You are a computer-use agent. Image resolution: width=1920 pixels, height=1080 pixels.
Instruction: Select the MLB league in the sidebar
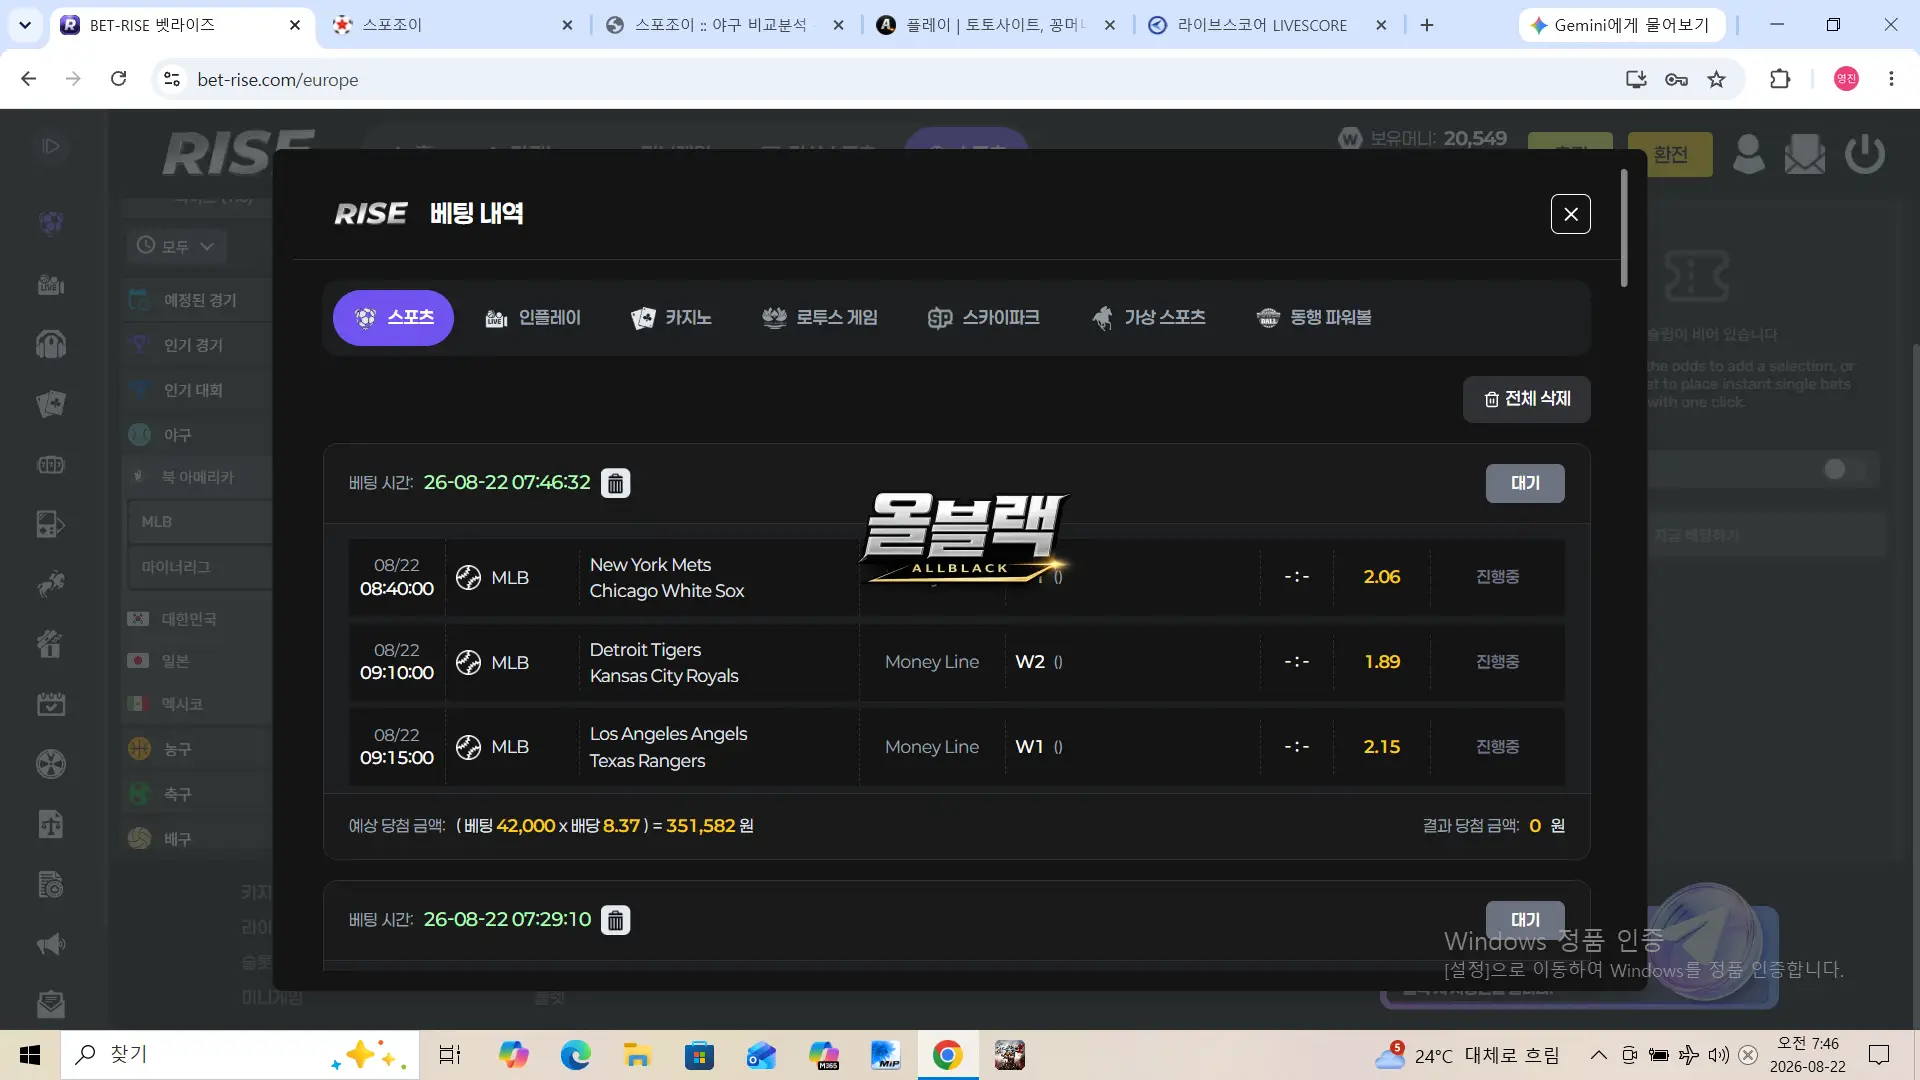200,522
